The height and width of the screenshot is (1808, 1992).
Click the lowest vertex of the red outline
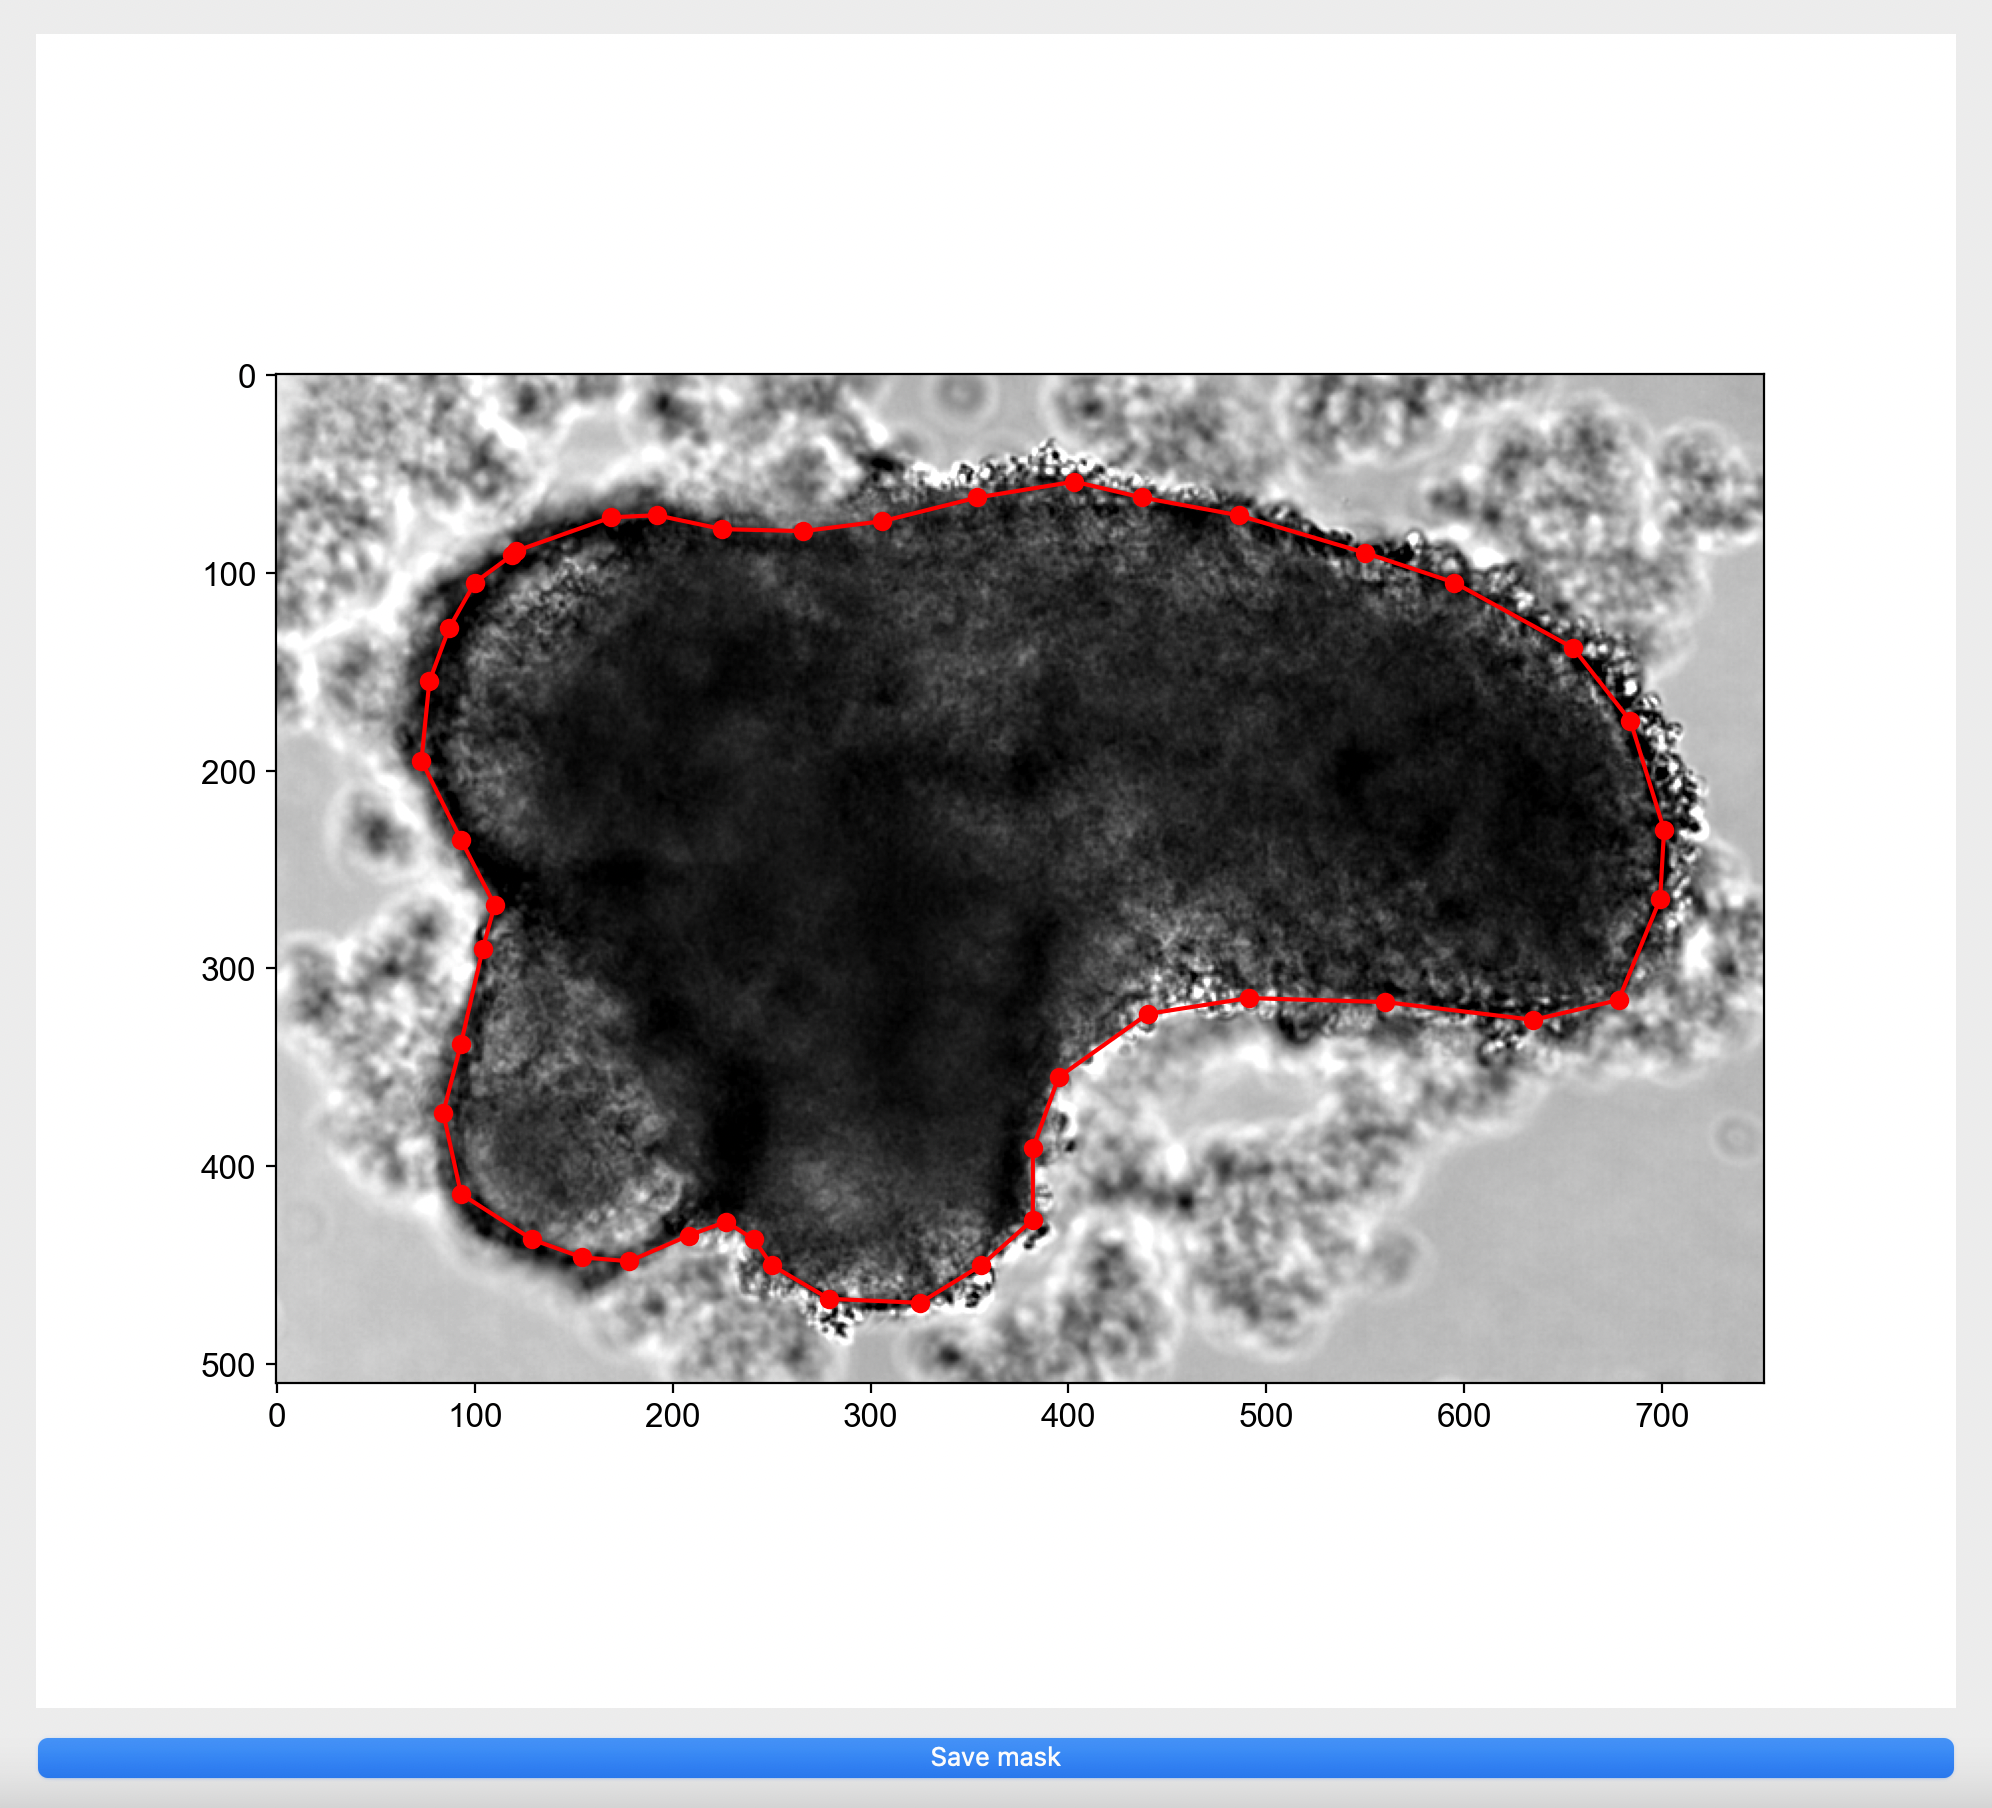pyautogui.click(x=920, y=1303)
